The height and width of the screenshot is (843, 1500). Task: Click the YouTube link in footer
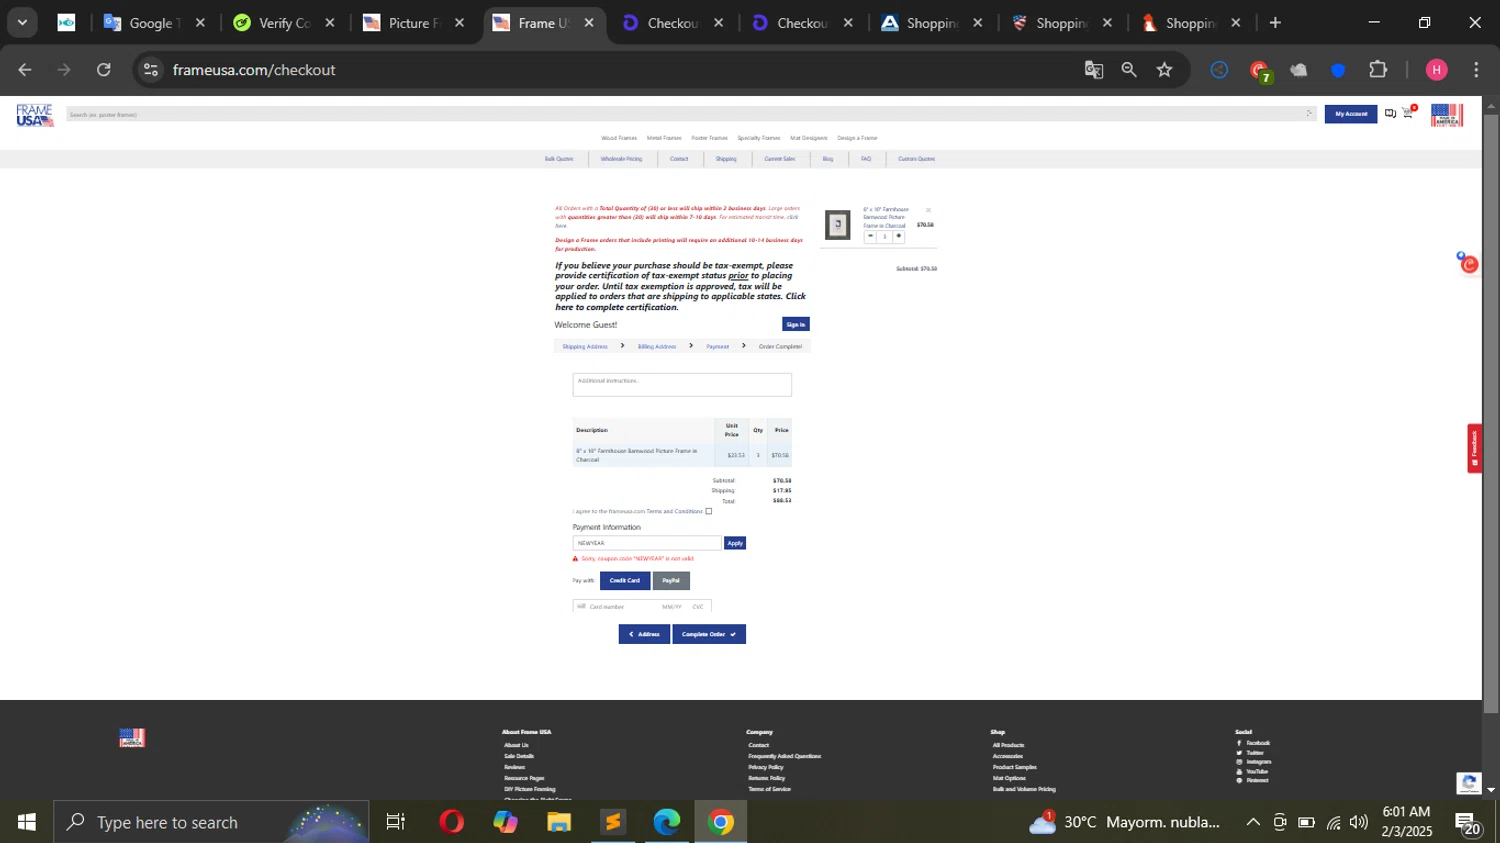pos(1256,771)
